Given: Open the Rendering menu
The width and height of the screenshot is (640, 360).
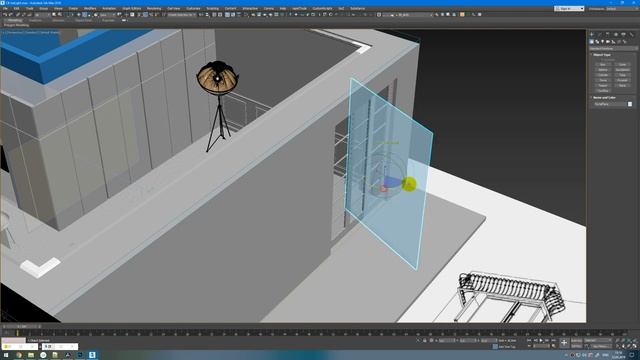Looking at the screenshot, I should pyautogui.click(x=154, y=8).
